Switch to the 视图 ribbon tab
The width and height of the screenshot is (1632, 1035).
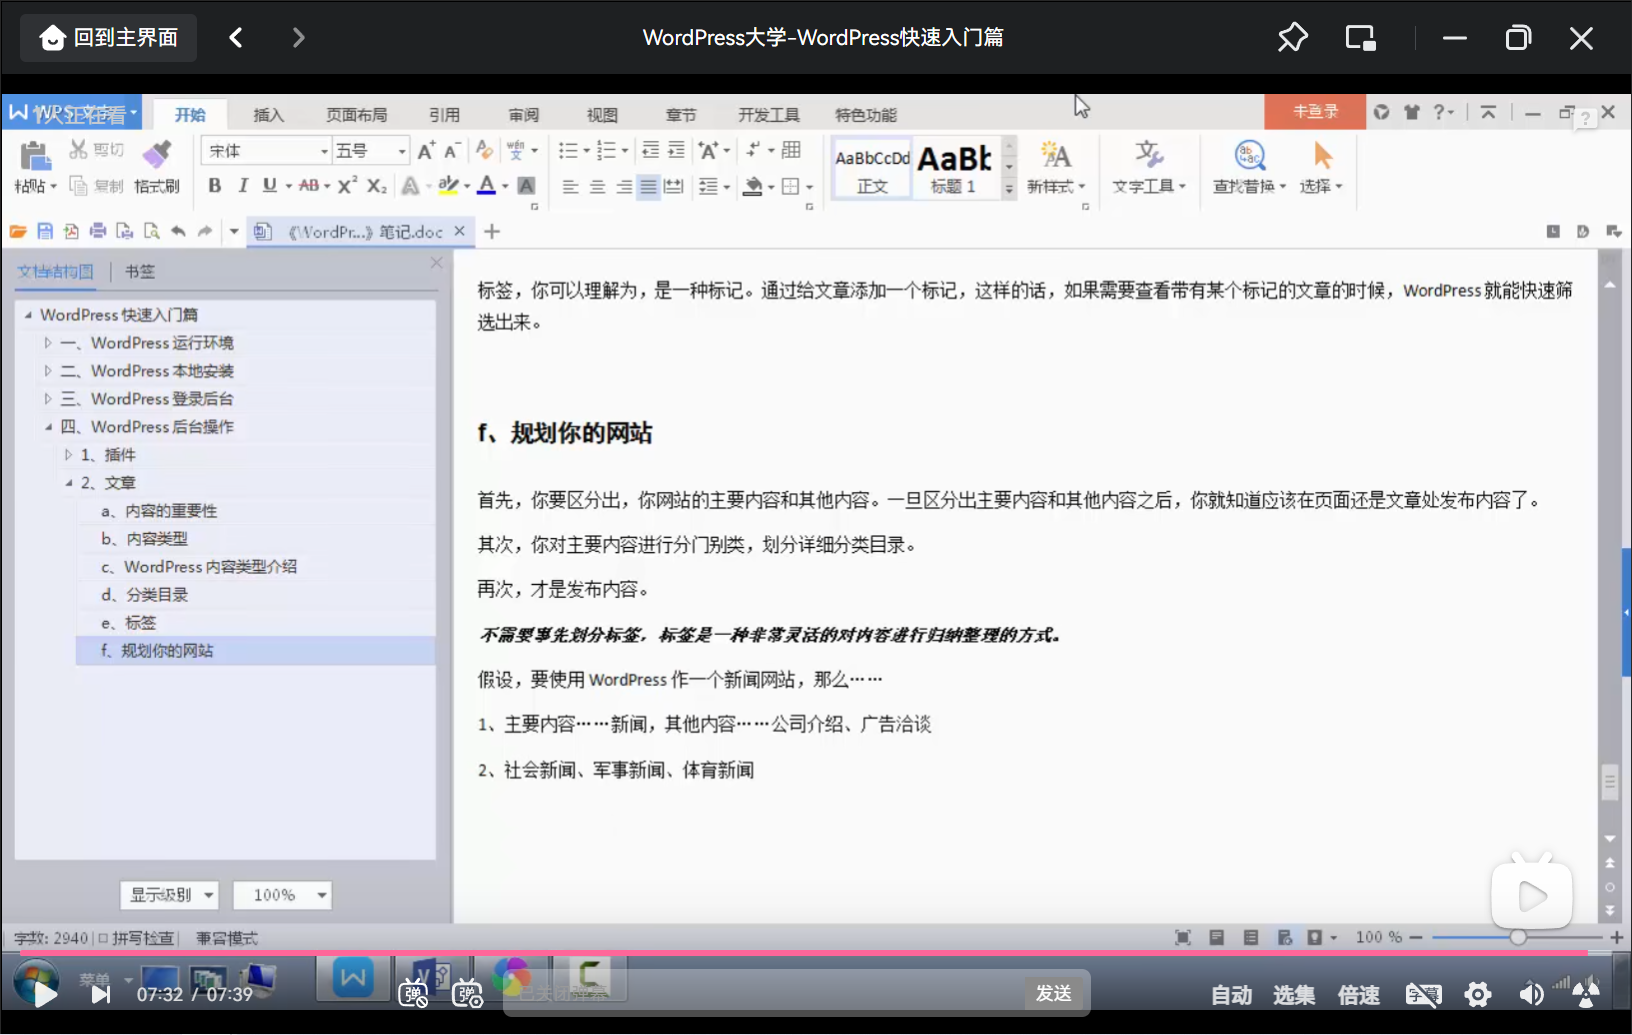coord(602,115)
